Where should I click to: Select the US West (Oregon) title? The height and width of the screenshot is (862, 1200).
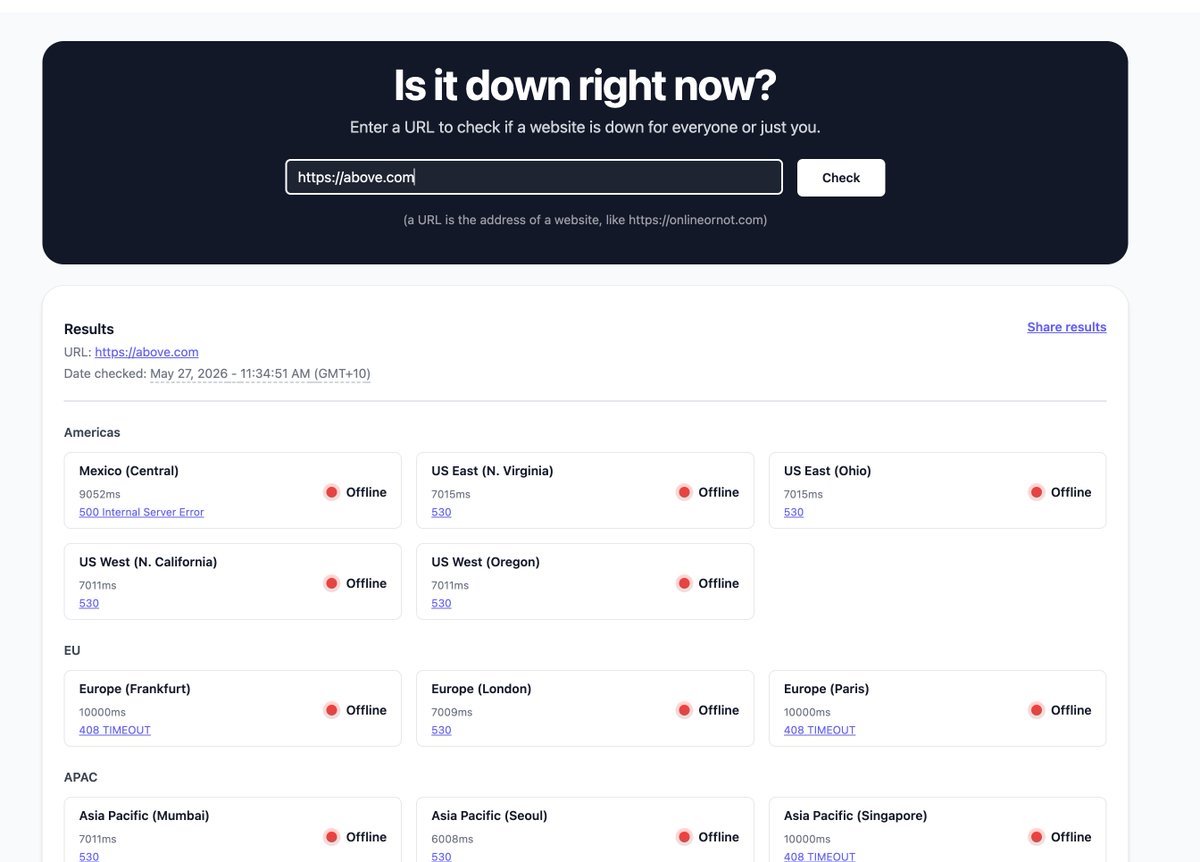(x=485, y=562)
